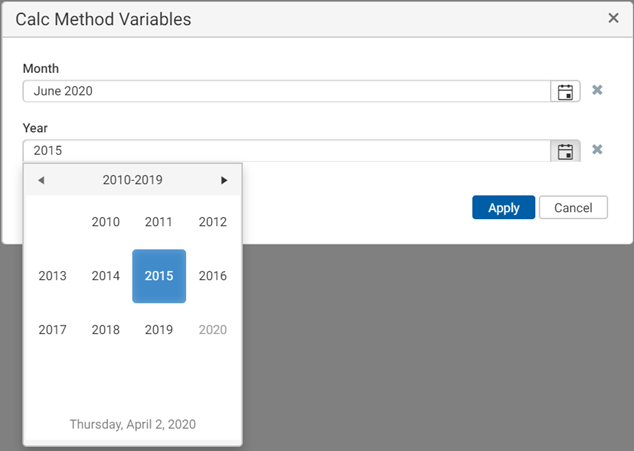Clear the Year field value

coord(597,150)
